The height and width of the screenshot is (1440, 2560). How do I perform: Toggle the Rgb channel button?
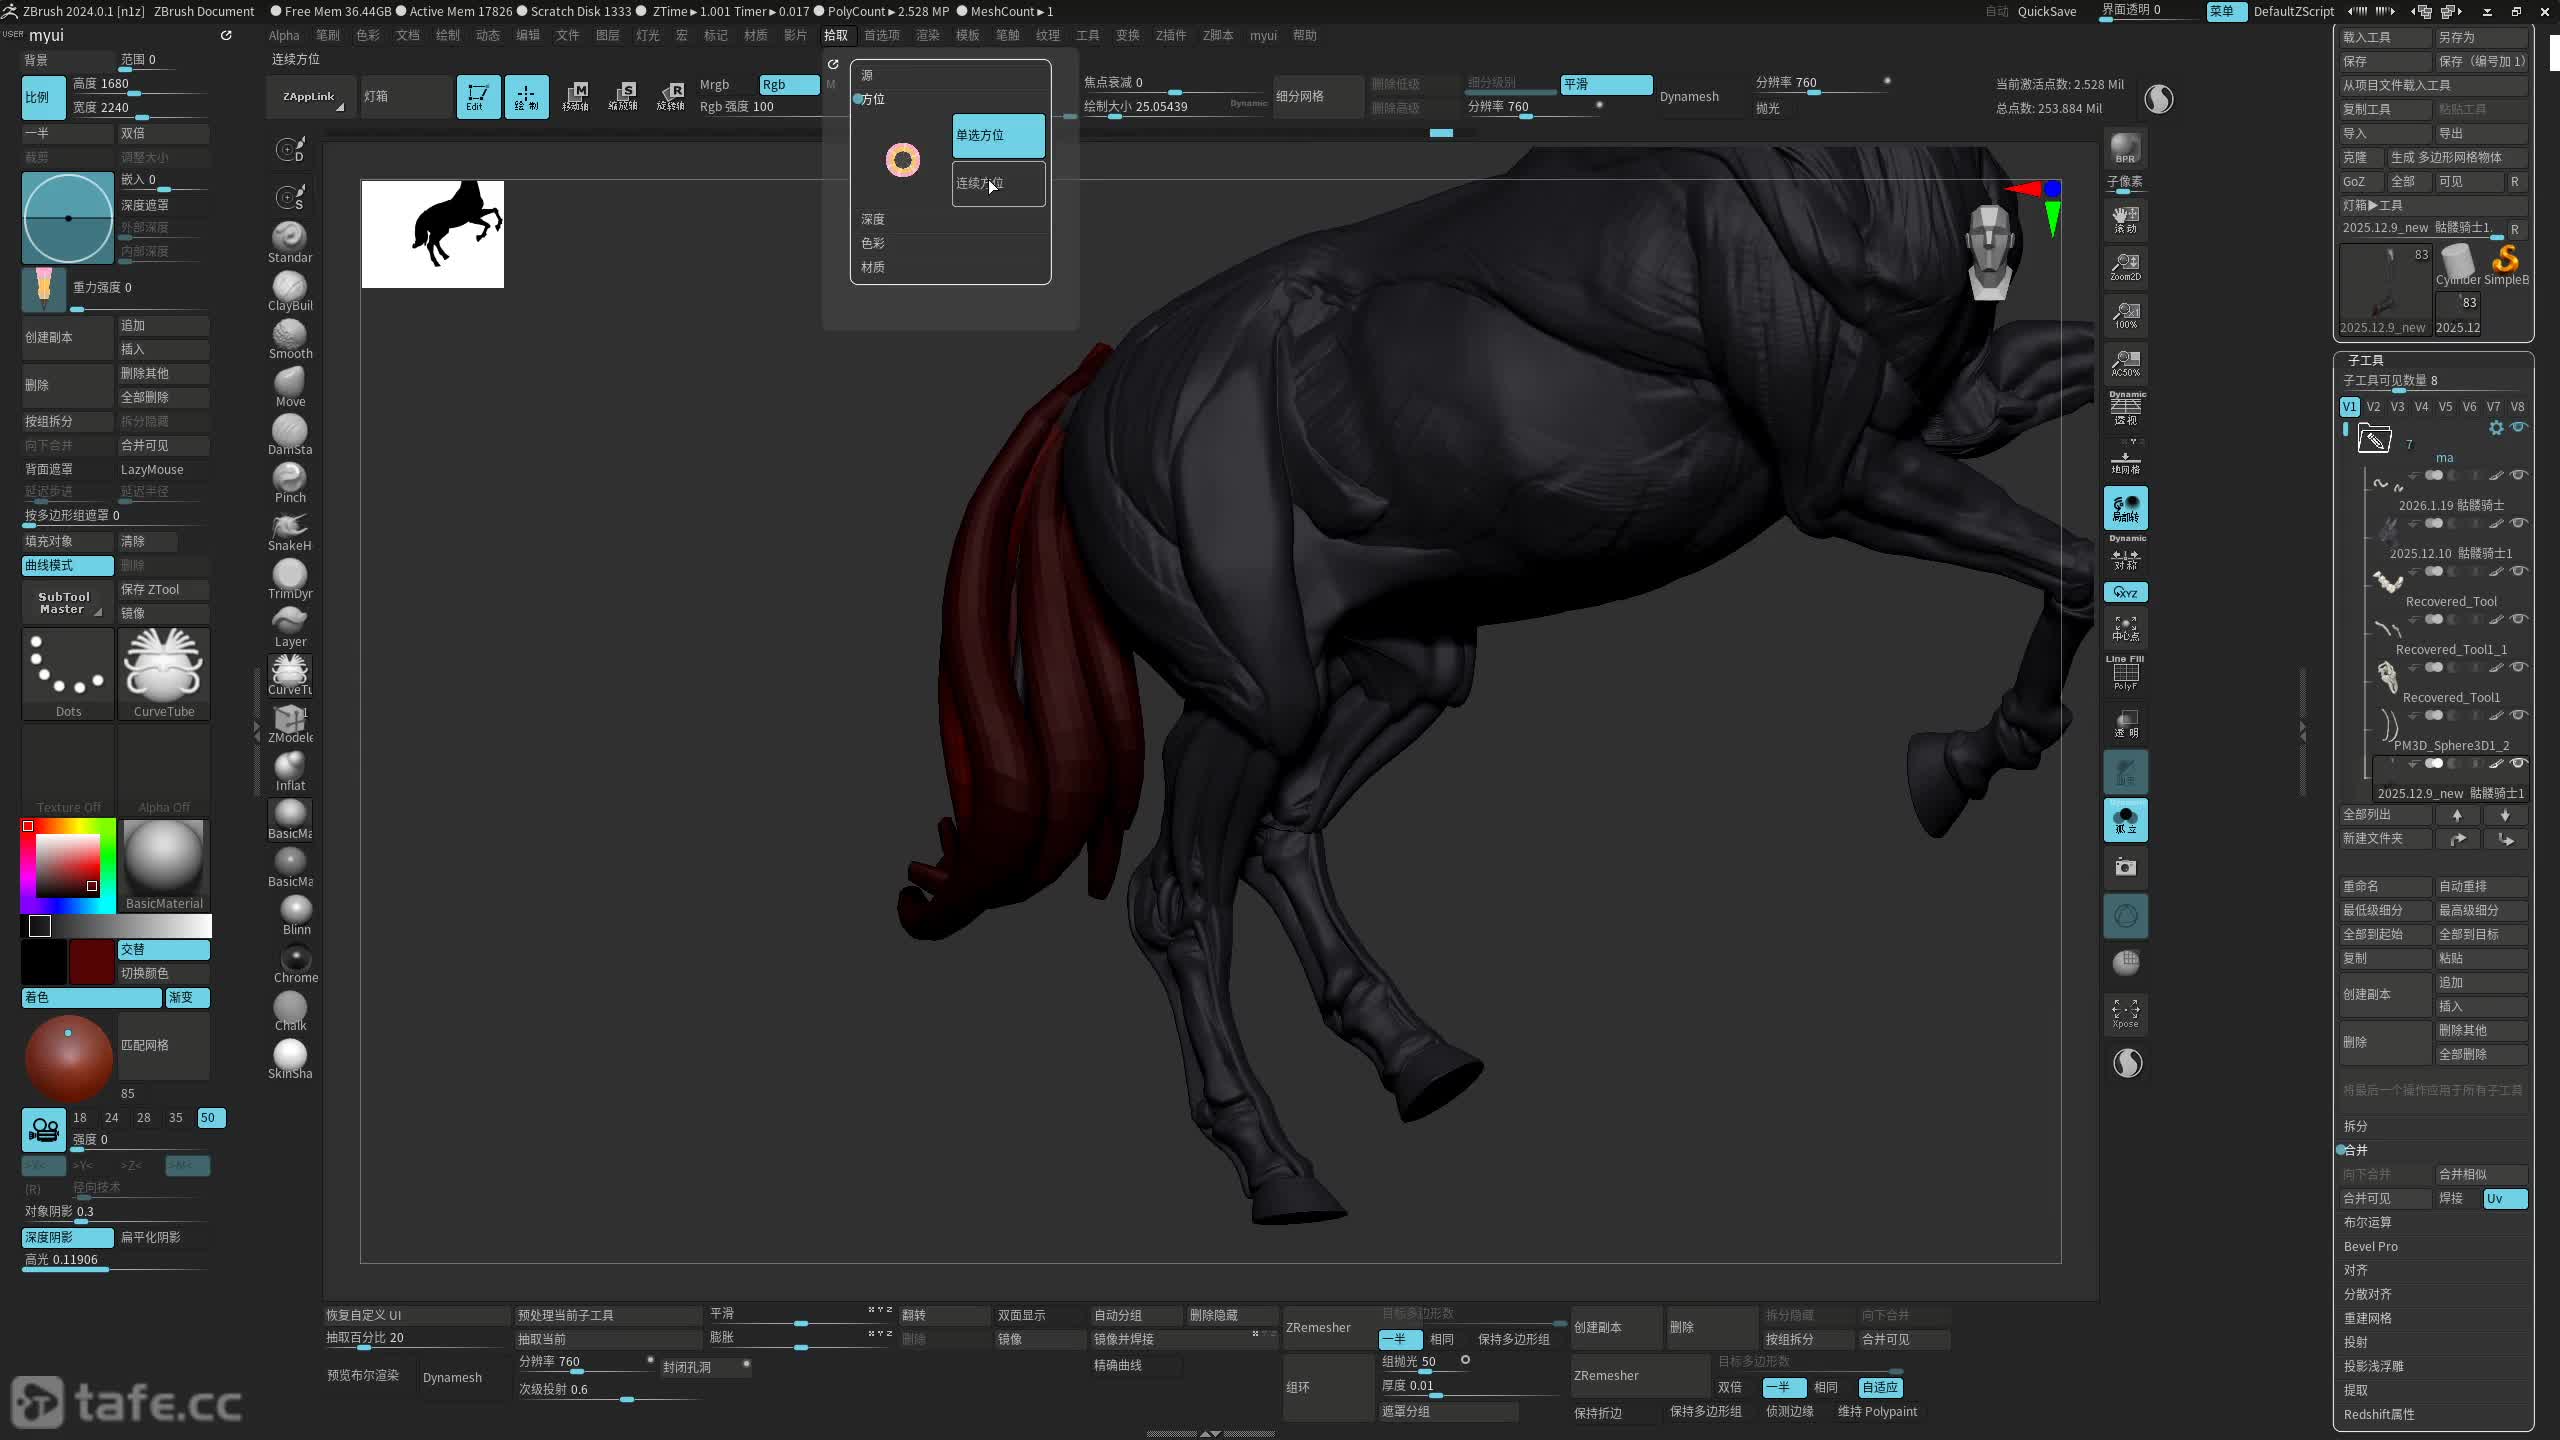787,84
